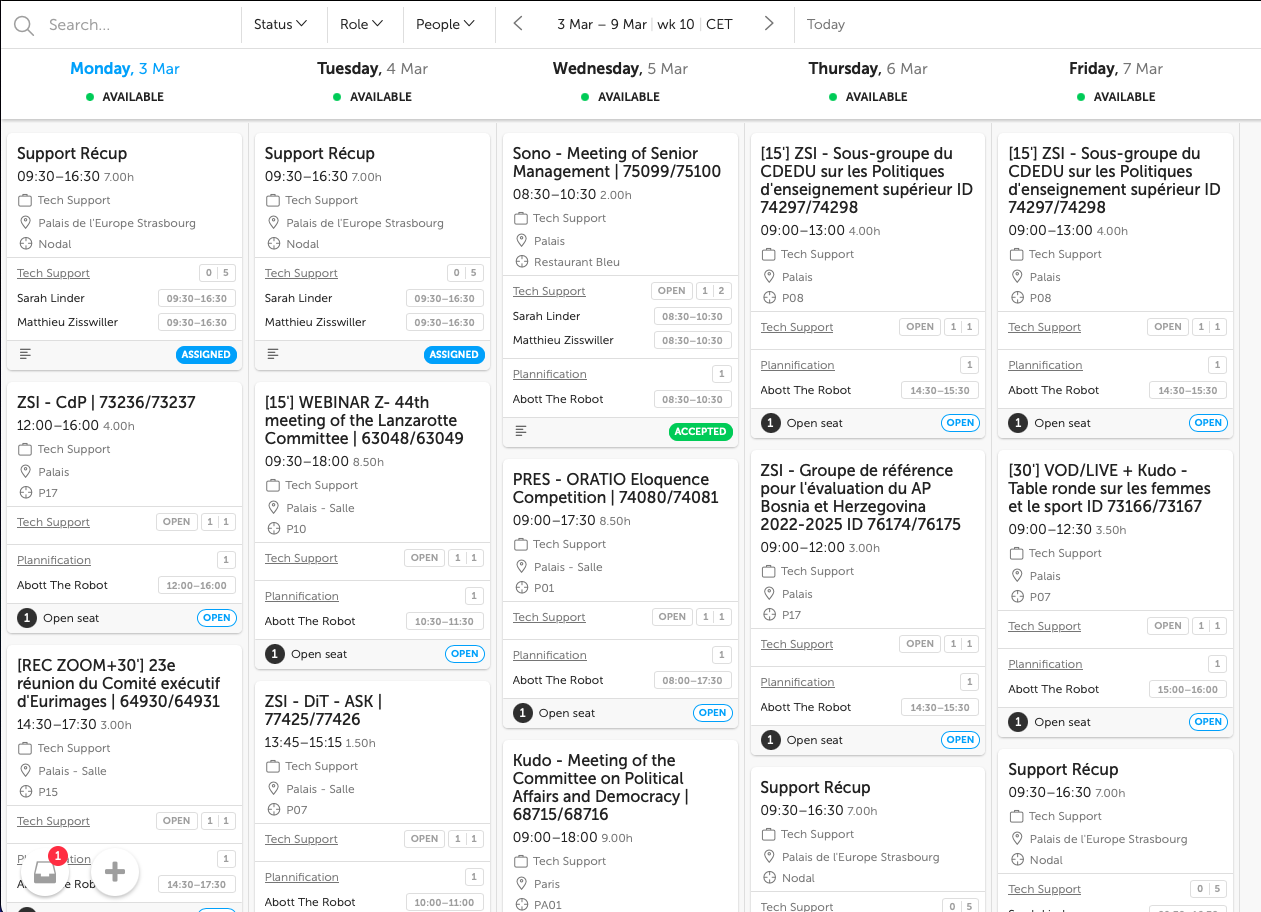
Task: Open notes icon on Sono Meeting card
Action: (x=521, y=431)
